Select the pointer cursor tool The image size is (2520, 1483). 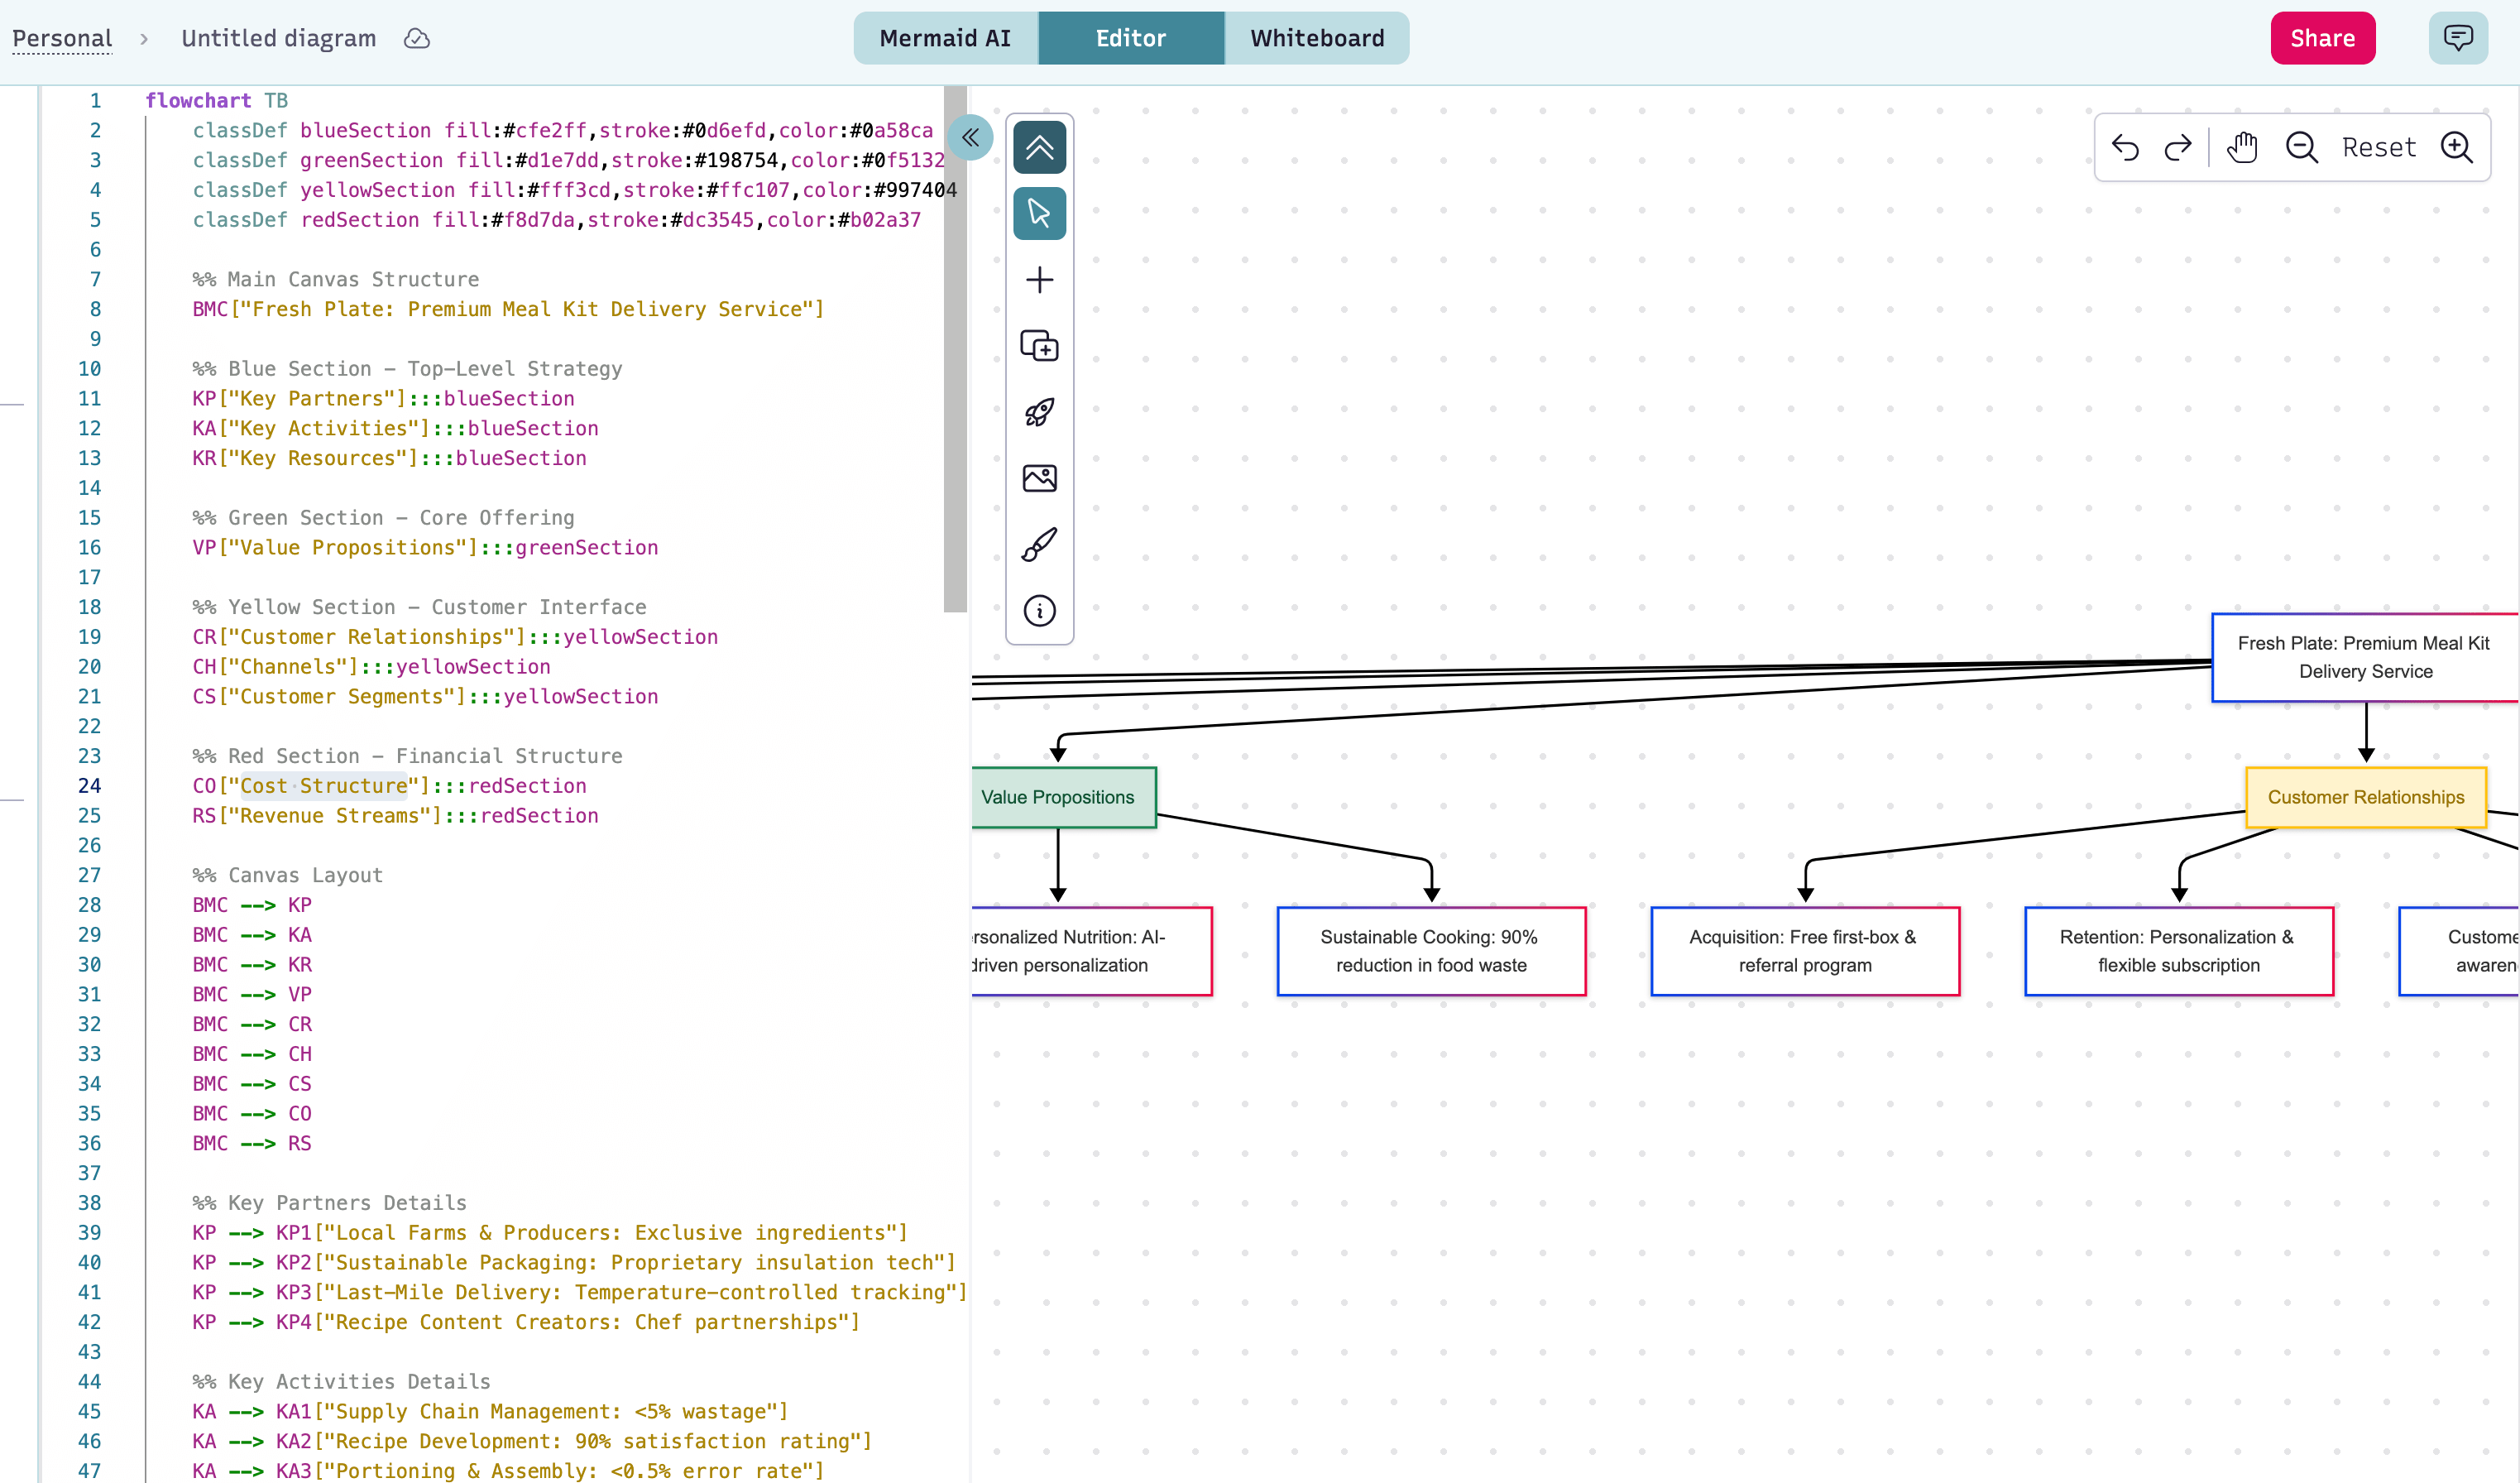click(x=1039, y=213)
